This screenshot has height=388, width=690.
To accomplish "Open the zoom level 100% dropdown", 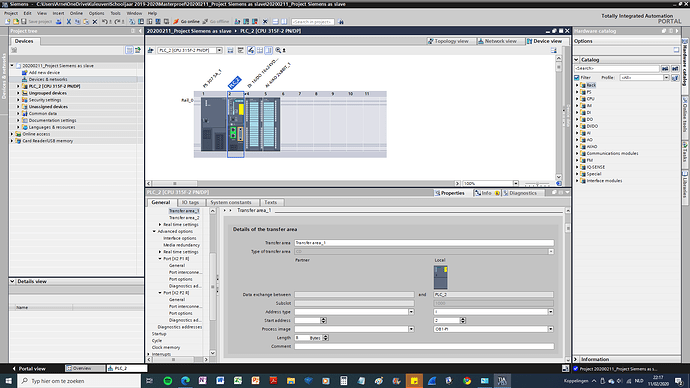I will 516,183.
